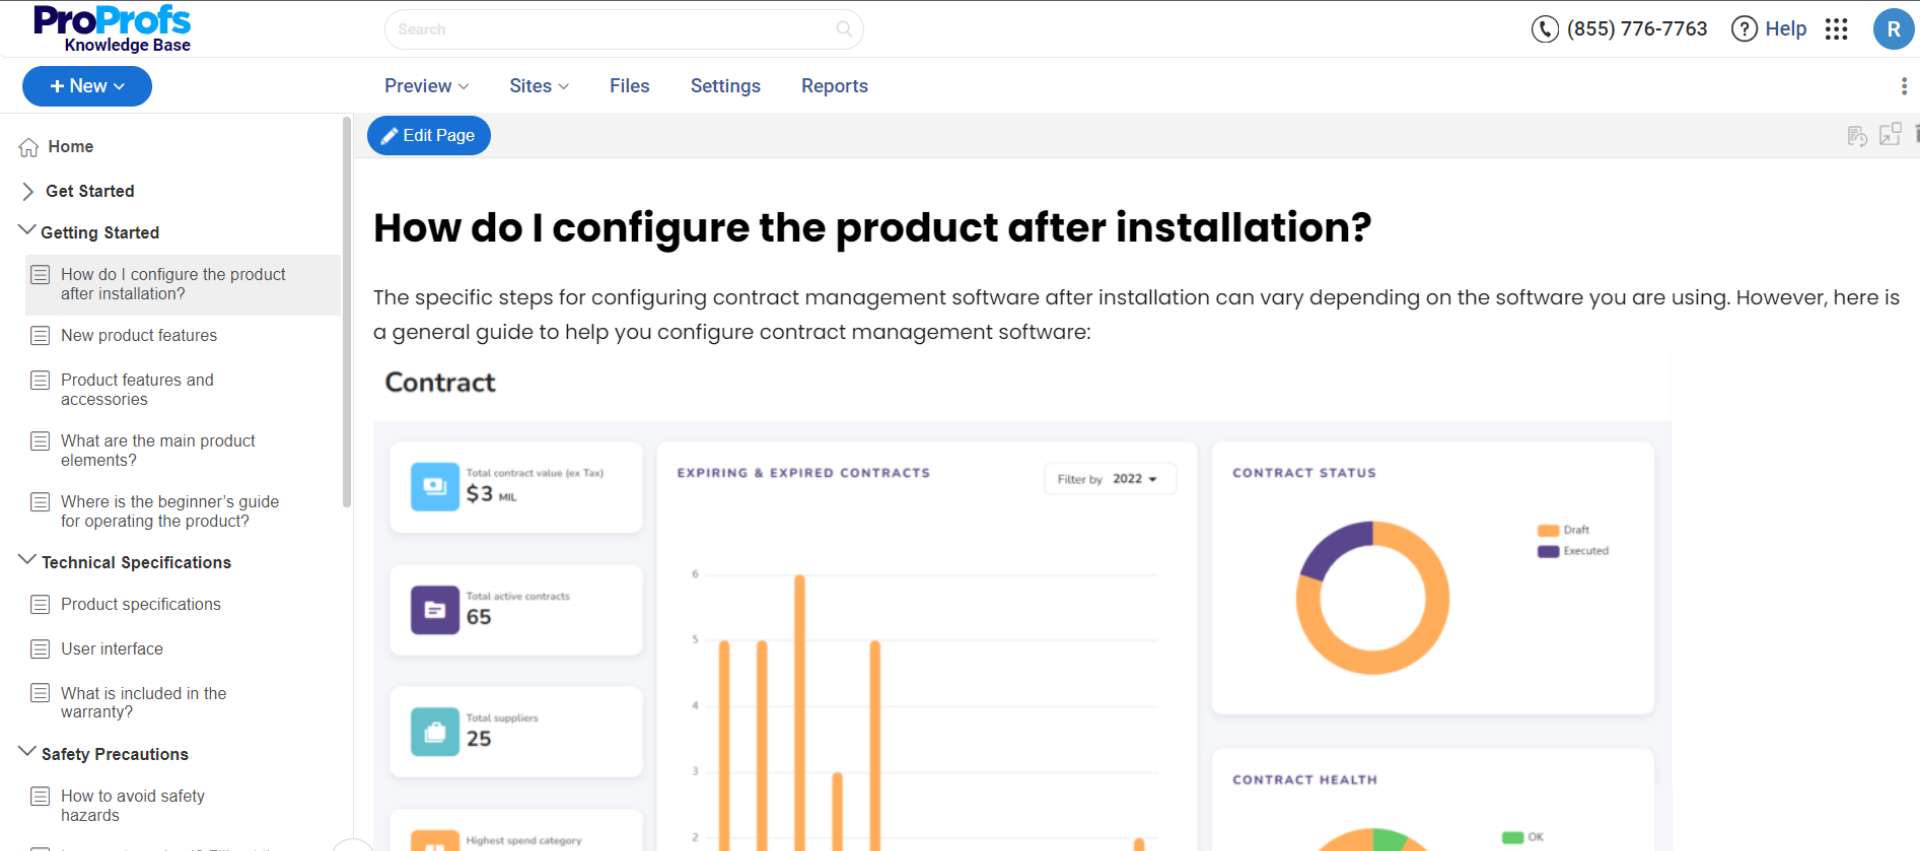Click the total active contracts purple icon

tap(435, 610)
